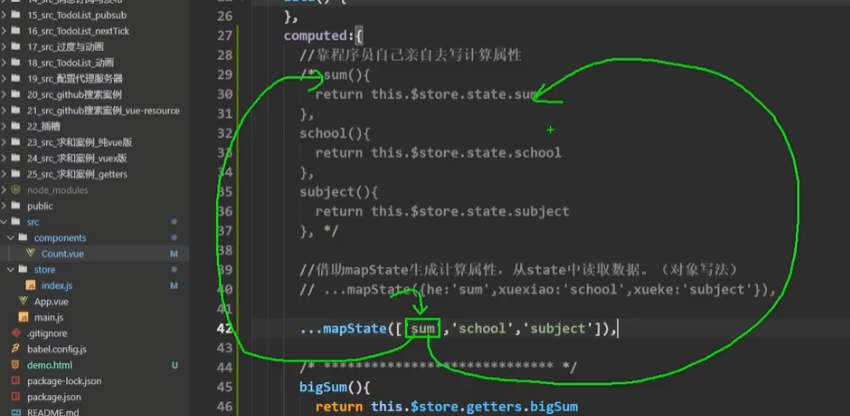Image resolution: width=850 pixels, height=416 pixels.
Task: Click subject() on line 35
Action: pos(335,192)
